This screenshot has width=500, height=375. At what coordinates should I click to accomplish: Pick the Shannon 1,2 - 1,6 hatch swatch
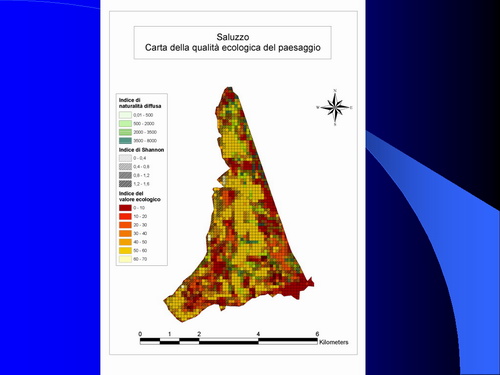click(125, 184)
